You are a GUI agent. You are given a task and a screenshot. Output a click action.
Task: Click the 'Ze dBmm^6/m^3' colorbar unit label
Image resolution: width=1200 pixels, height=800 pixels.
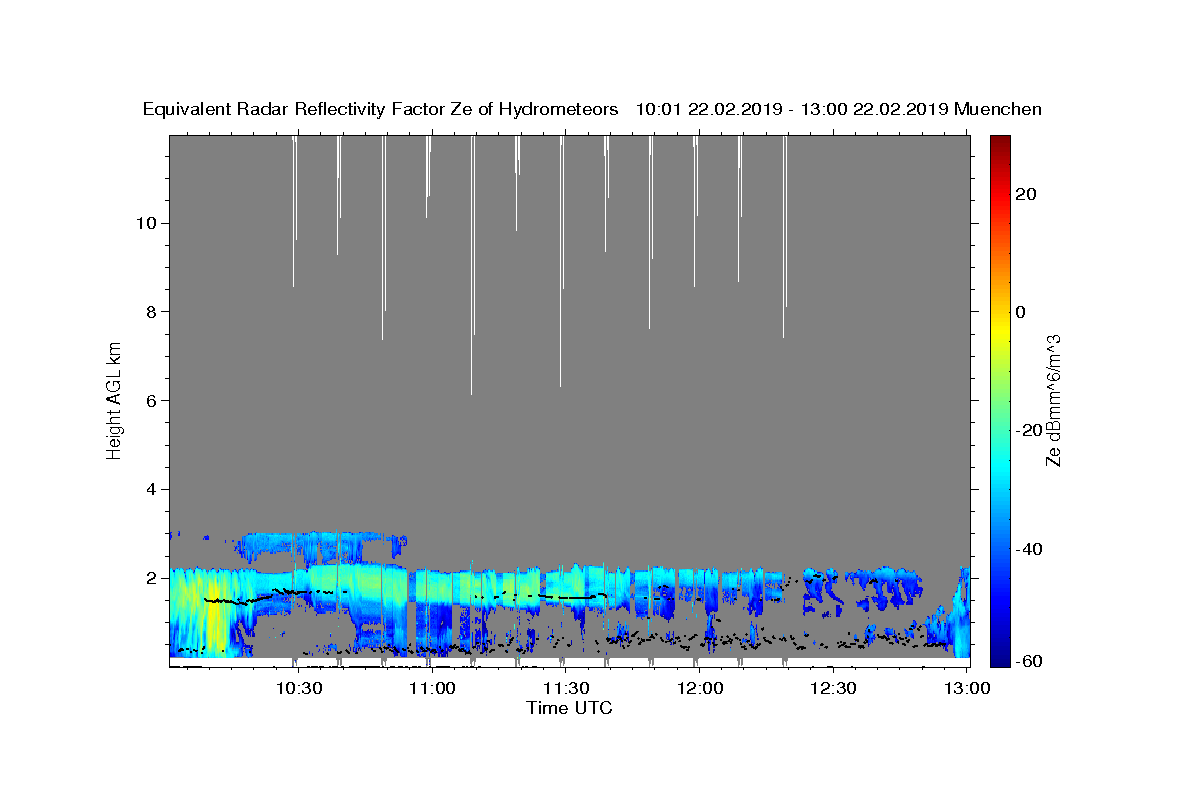[1053, 400]
